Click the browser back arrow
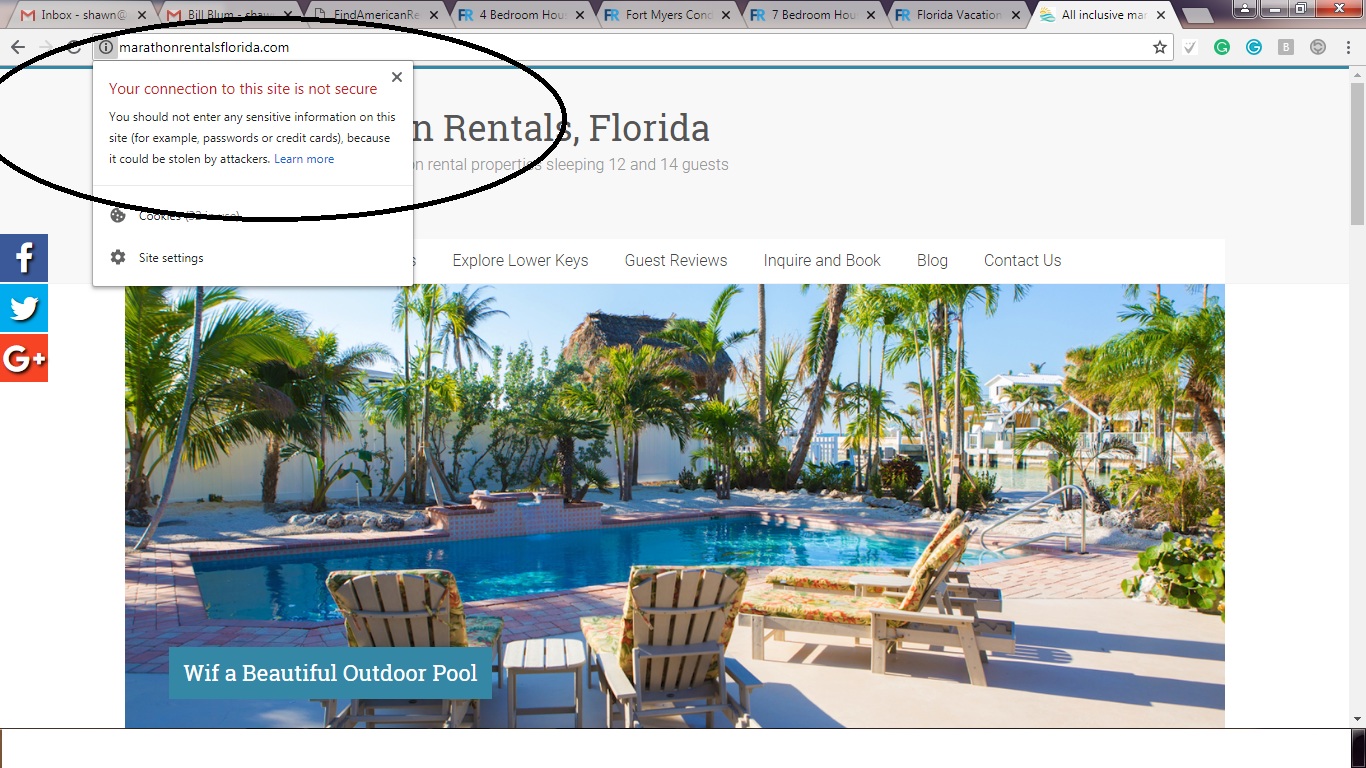The height and width of the screenshot is (768, 1366). click(17, 47)
